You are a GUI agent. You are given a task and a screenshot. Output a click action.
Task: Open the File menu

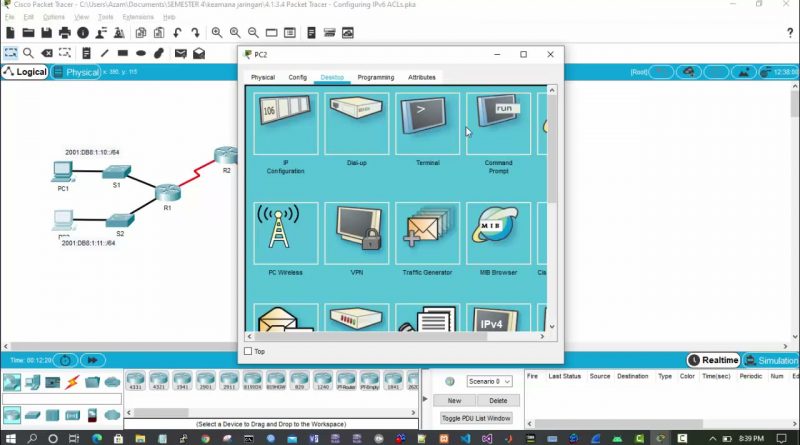(x=9, y=17)
